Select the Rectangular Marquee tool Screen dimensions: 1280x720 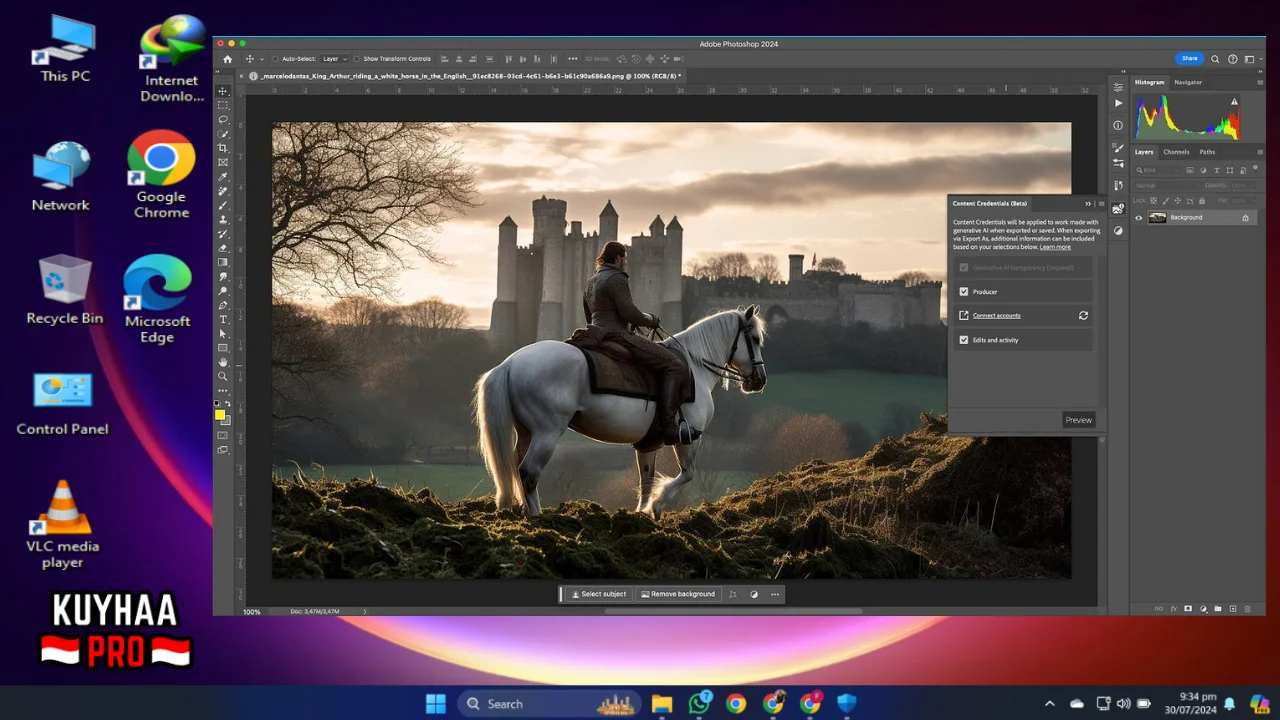point(223,105)
